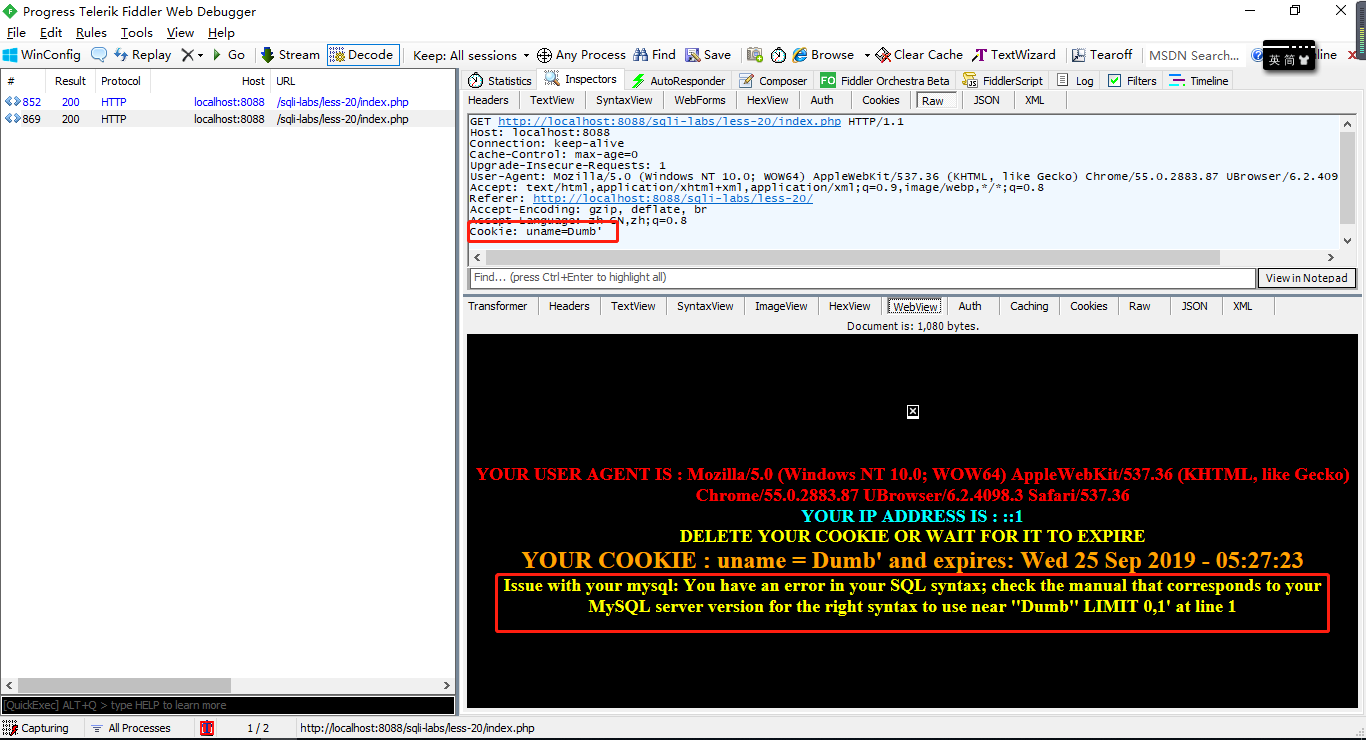Image resolution: width=1366 pixels, height=740 pixels.
Task: Save sessions via the Save icon
Action: point(708,55)
